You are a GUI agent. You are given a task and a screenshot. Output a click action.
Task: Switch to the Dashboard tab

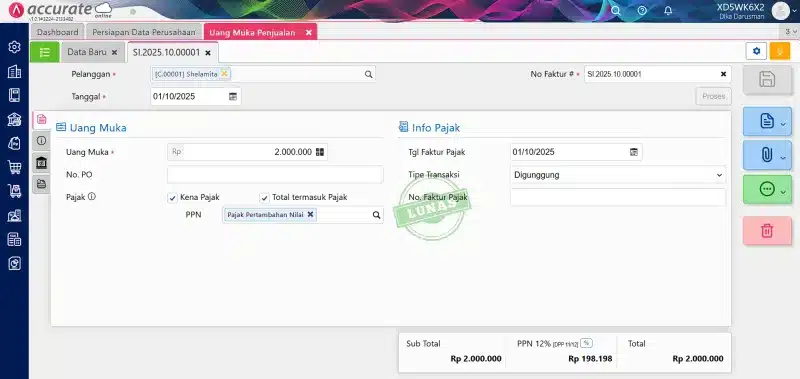(58, 32)
